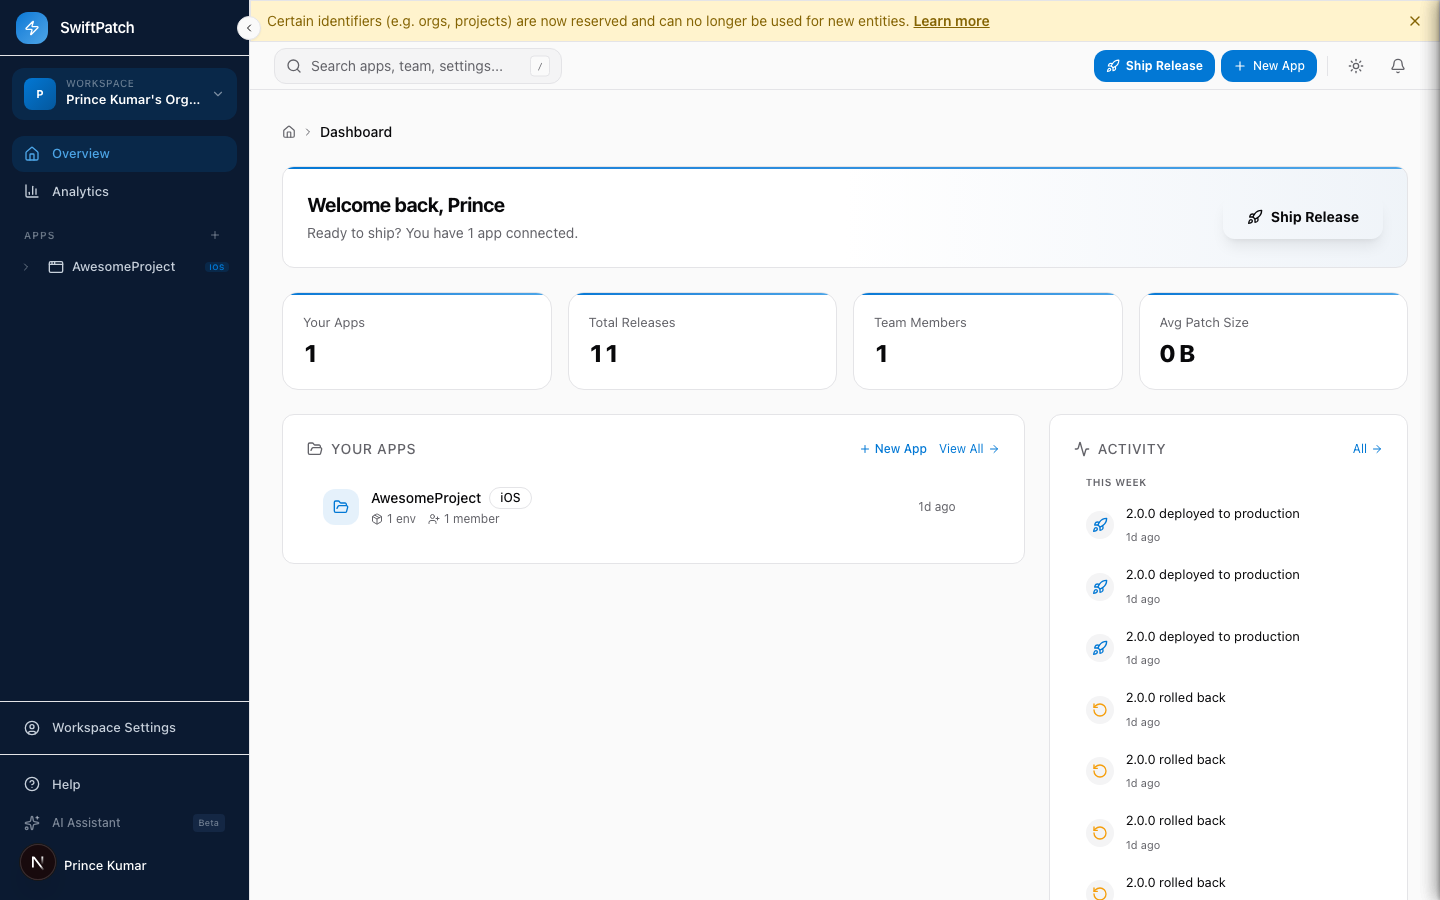Viewport: 1440px width, 900px height.
Task: Open the Prince Kumar's Org workspace switcher
Action: pos(124,93)
